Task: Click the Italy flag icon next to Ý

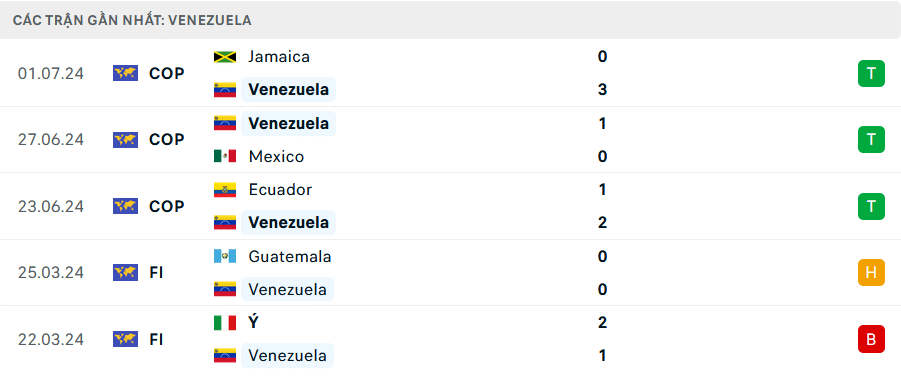Action: [x=225, y=323]
